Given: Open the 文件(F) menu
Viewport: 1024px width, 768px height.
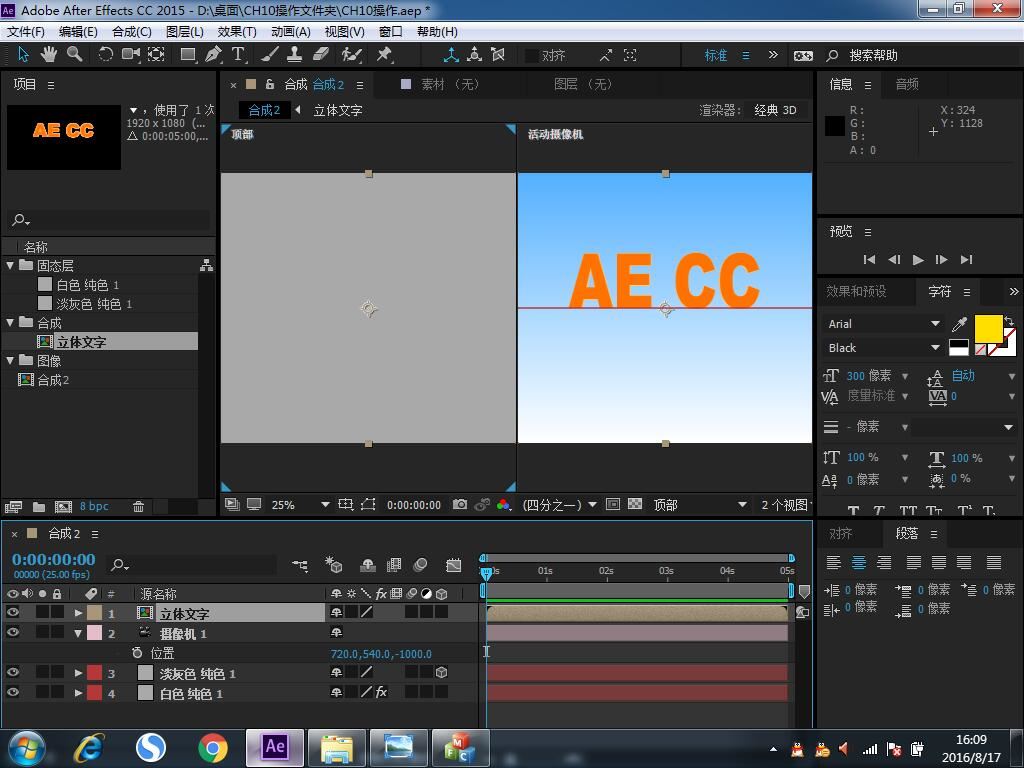Looking at the screenshot, I should pos(26,31).
